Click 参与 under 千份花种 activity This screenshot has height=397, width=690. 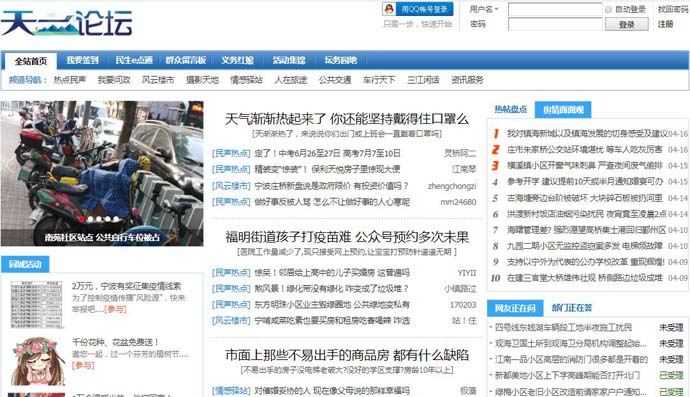[x=83, y=365]
